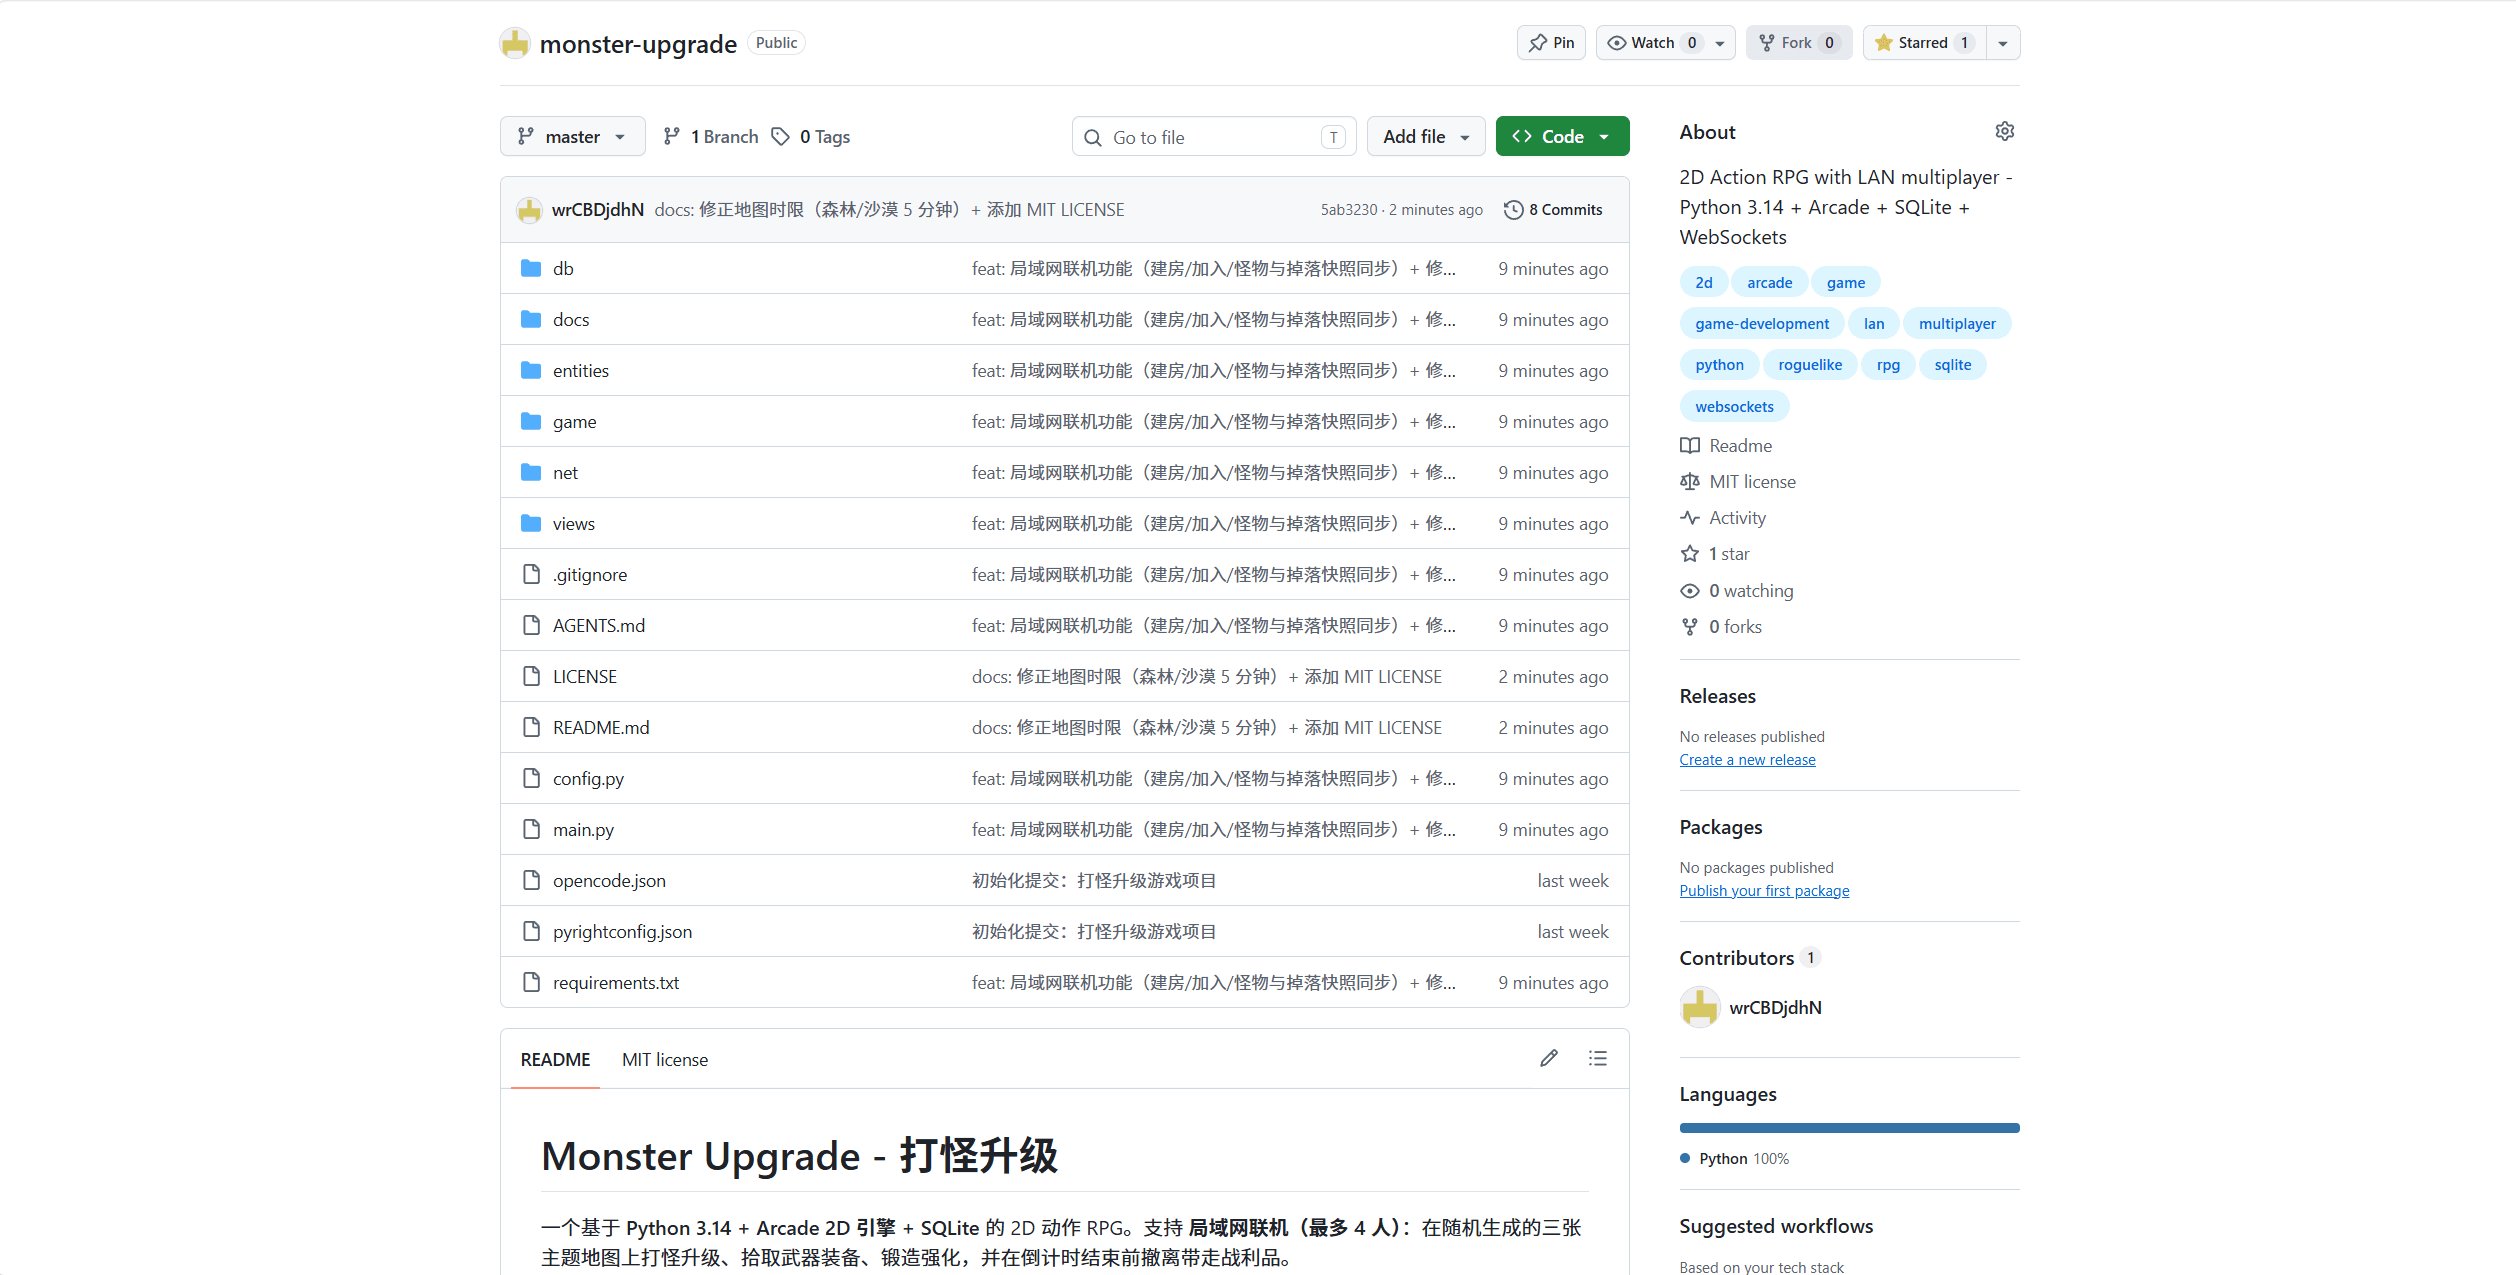Image resolution: width=2516 pixels, height=1275 pixels.
Task: Click the wrCBDjdhN username in commit bar
Action: 598,210
